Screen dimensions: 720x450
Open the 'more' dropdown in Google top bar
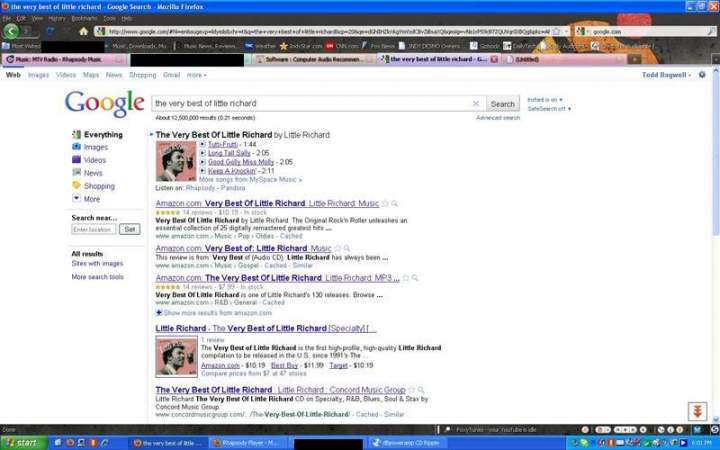[197, 75]
